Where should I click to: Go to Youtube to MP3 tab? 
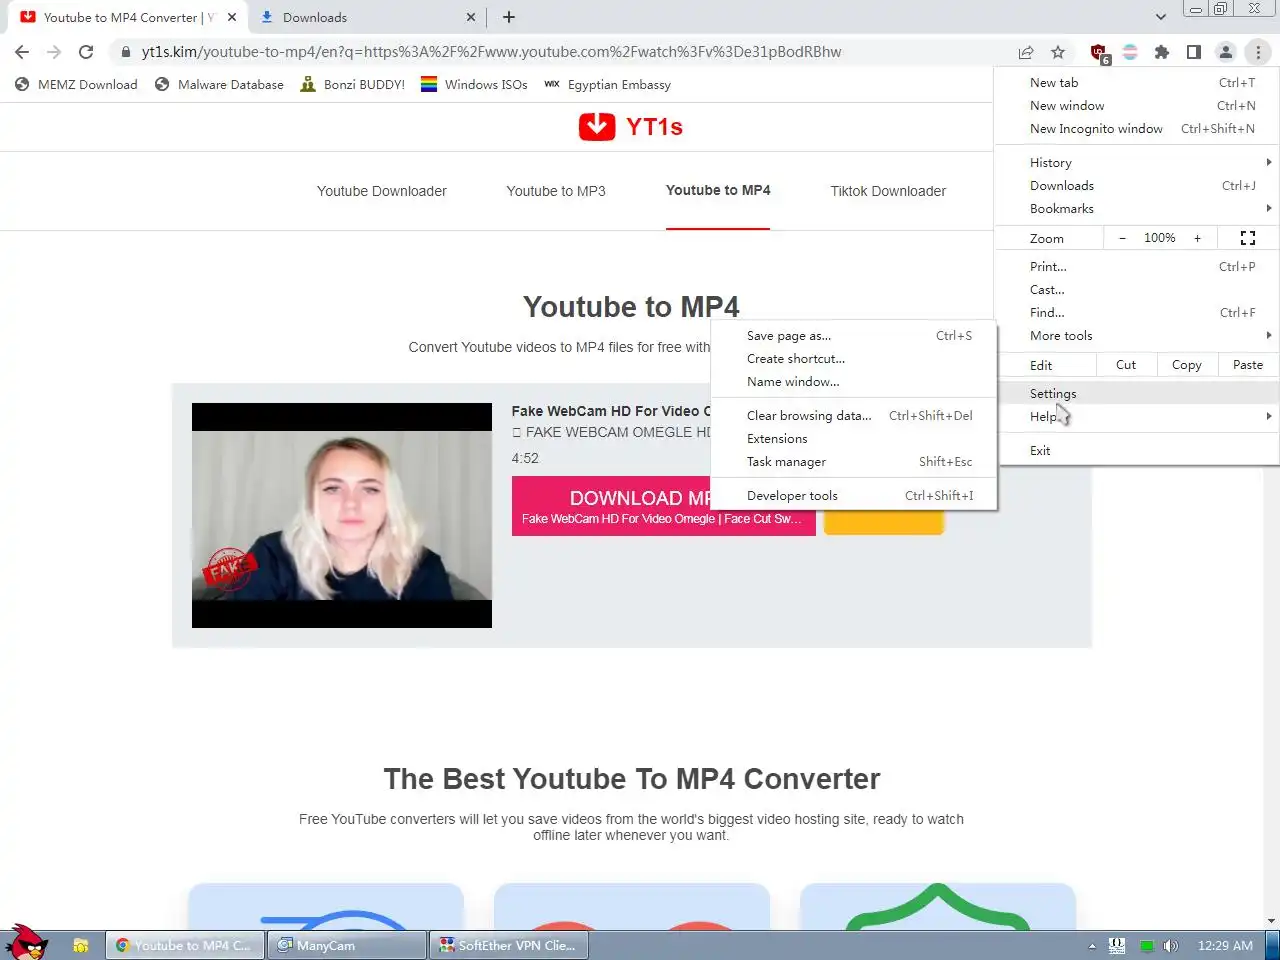click(556, 191)
